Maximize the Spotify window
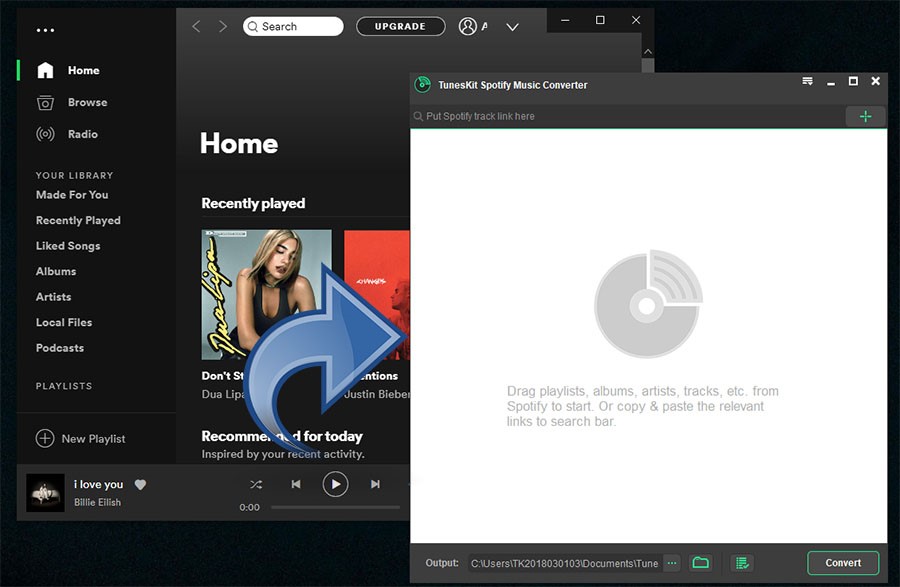 600,20
